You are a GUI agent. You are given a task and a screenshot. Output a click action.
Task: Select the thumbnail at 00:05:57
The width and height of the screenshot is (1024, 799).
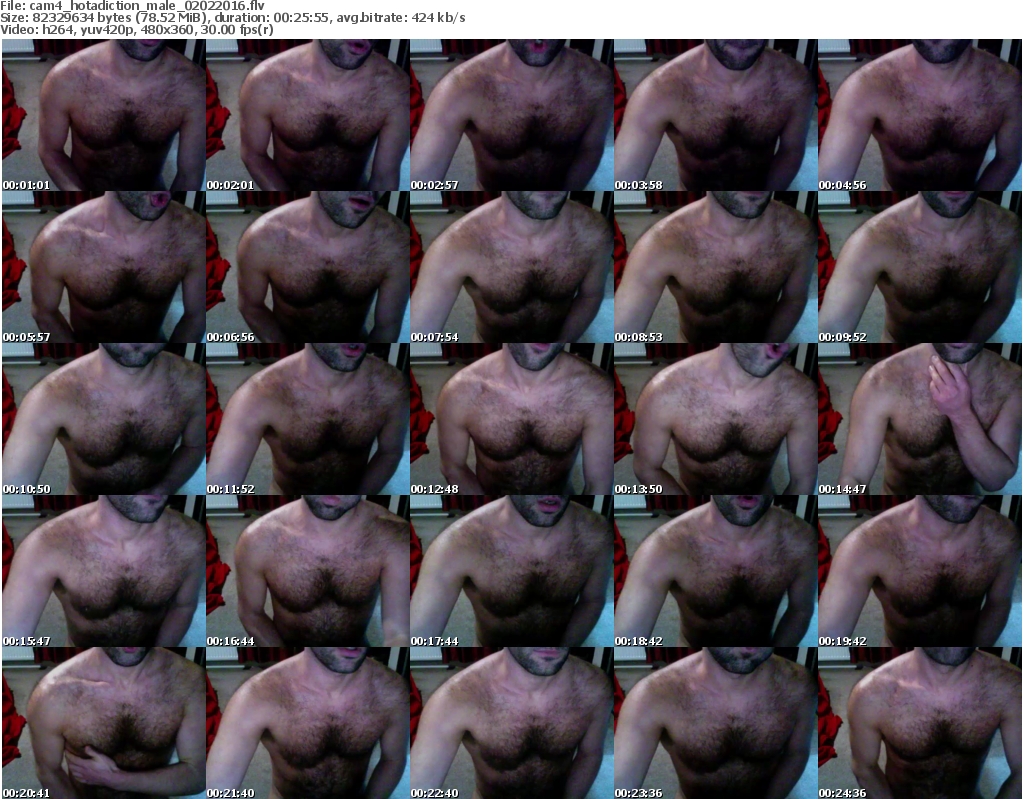coord(103,267)
